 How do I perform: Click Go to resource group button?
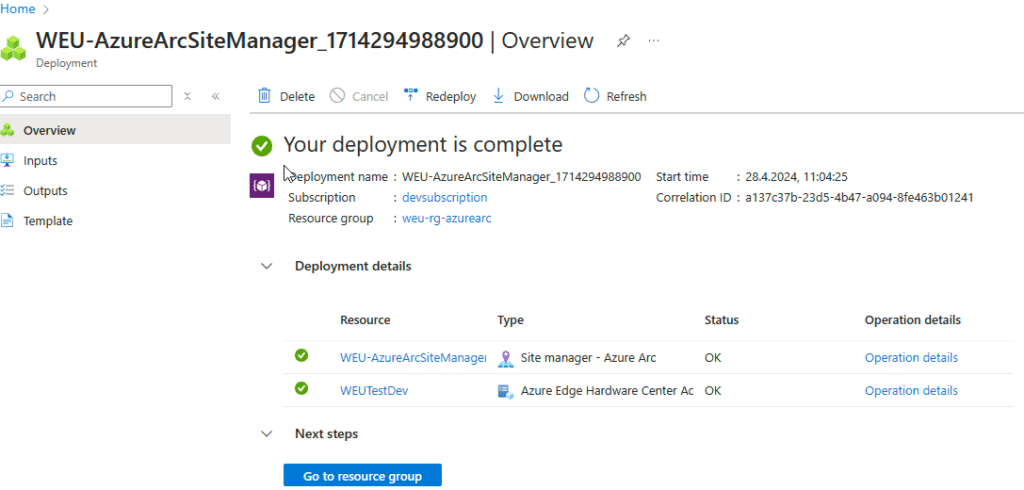click(x=362, y=476)
